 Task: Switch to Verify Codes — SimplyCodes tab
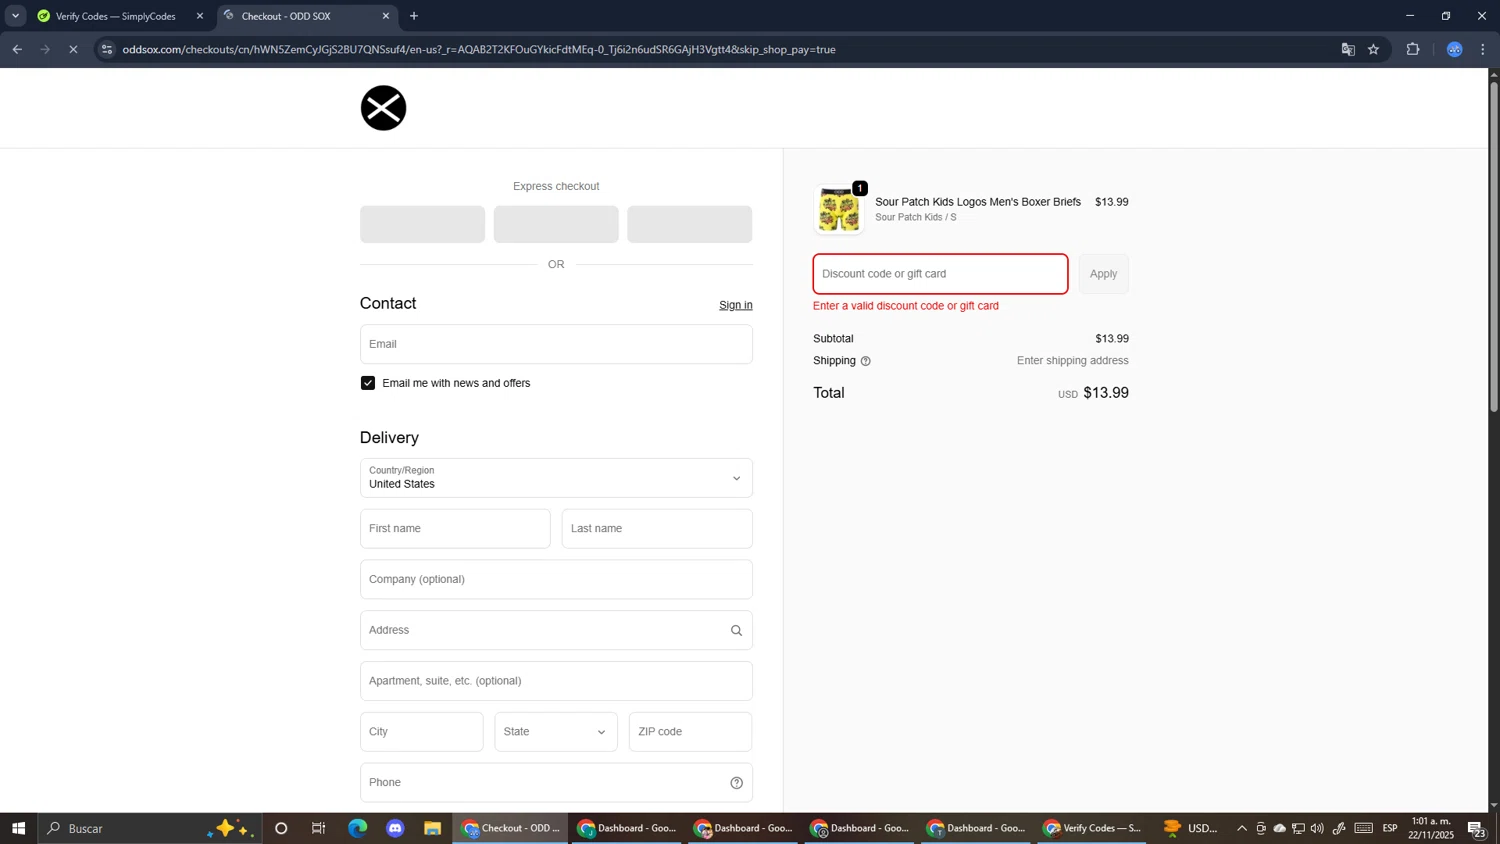tap(116, 16)
